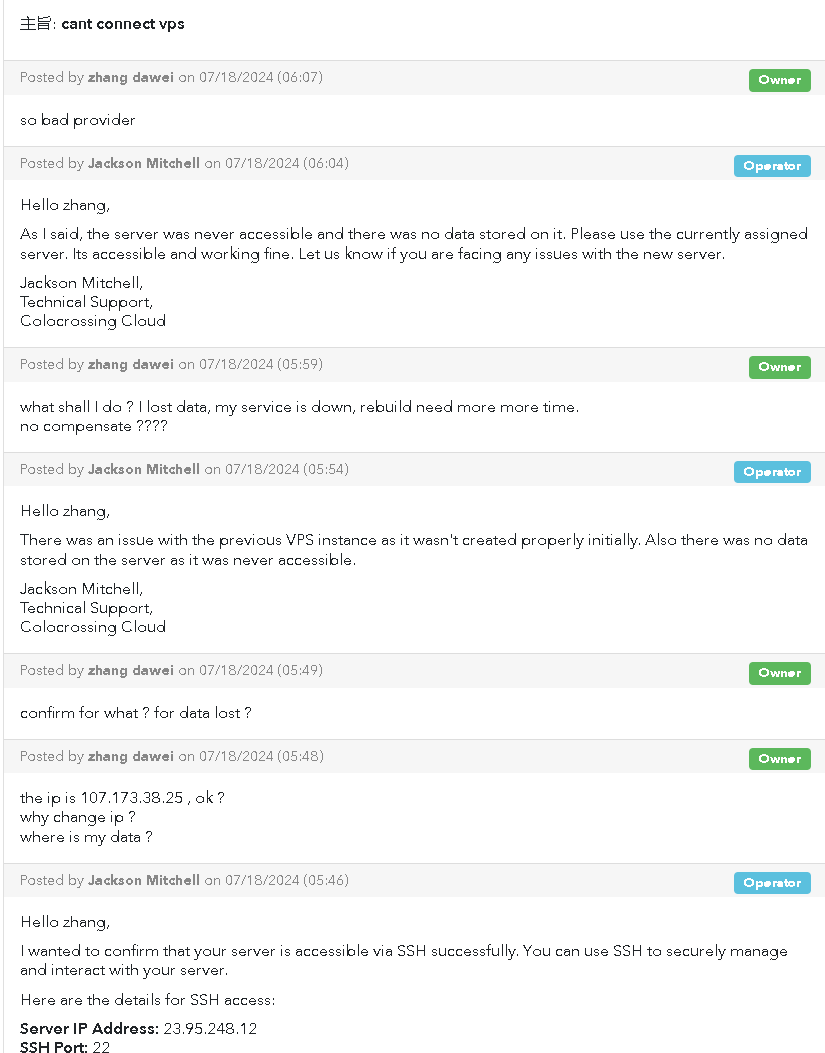Click the Owner badge on 06:07 post
Image resolution: width=825 pixels, height=1053 pixels.
tap(779, 80)
